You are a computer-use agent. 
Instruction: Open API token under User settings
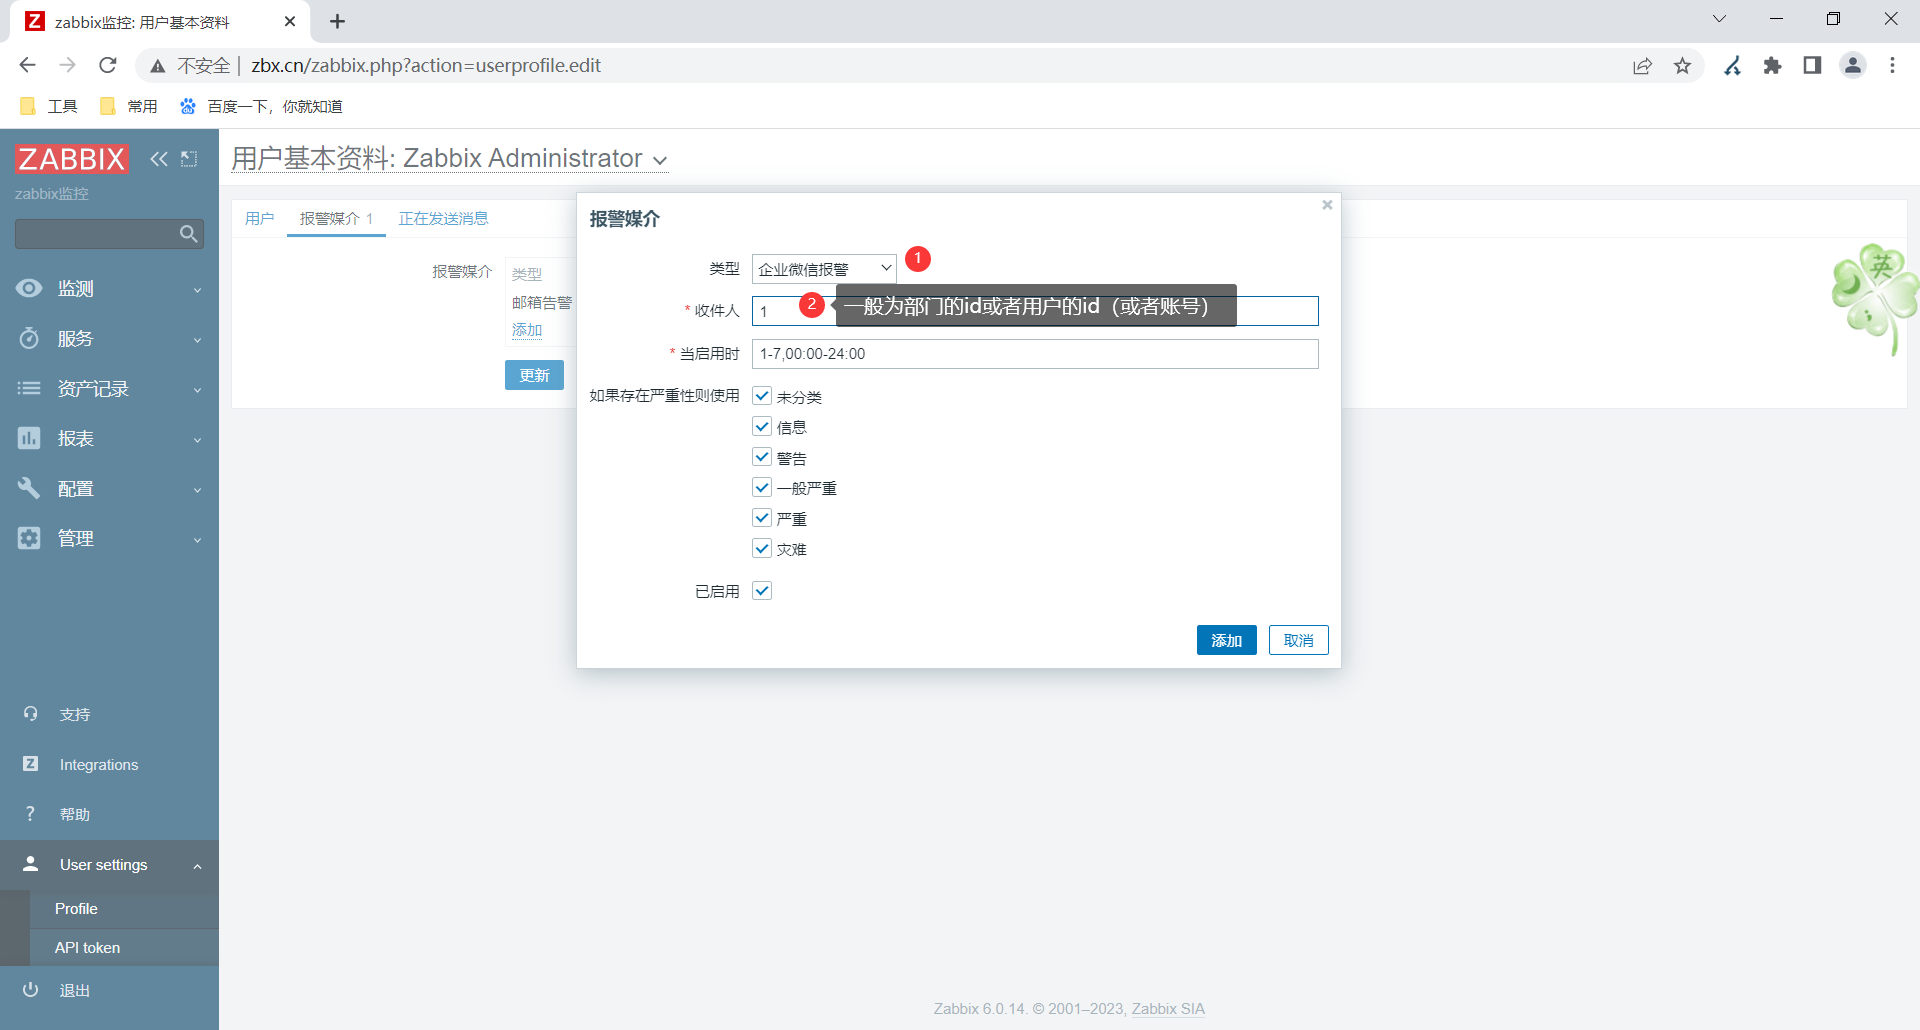coord(87,947)
